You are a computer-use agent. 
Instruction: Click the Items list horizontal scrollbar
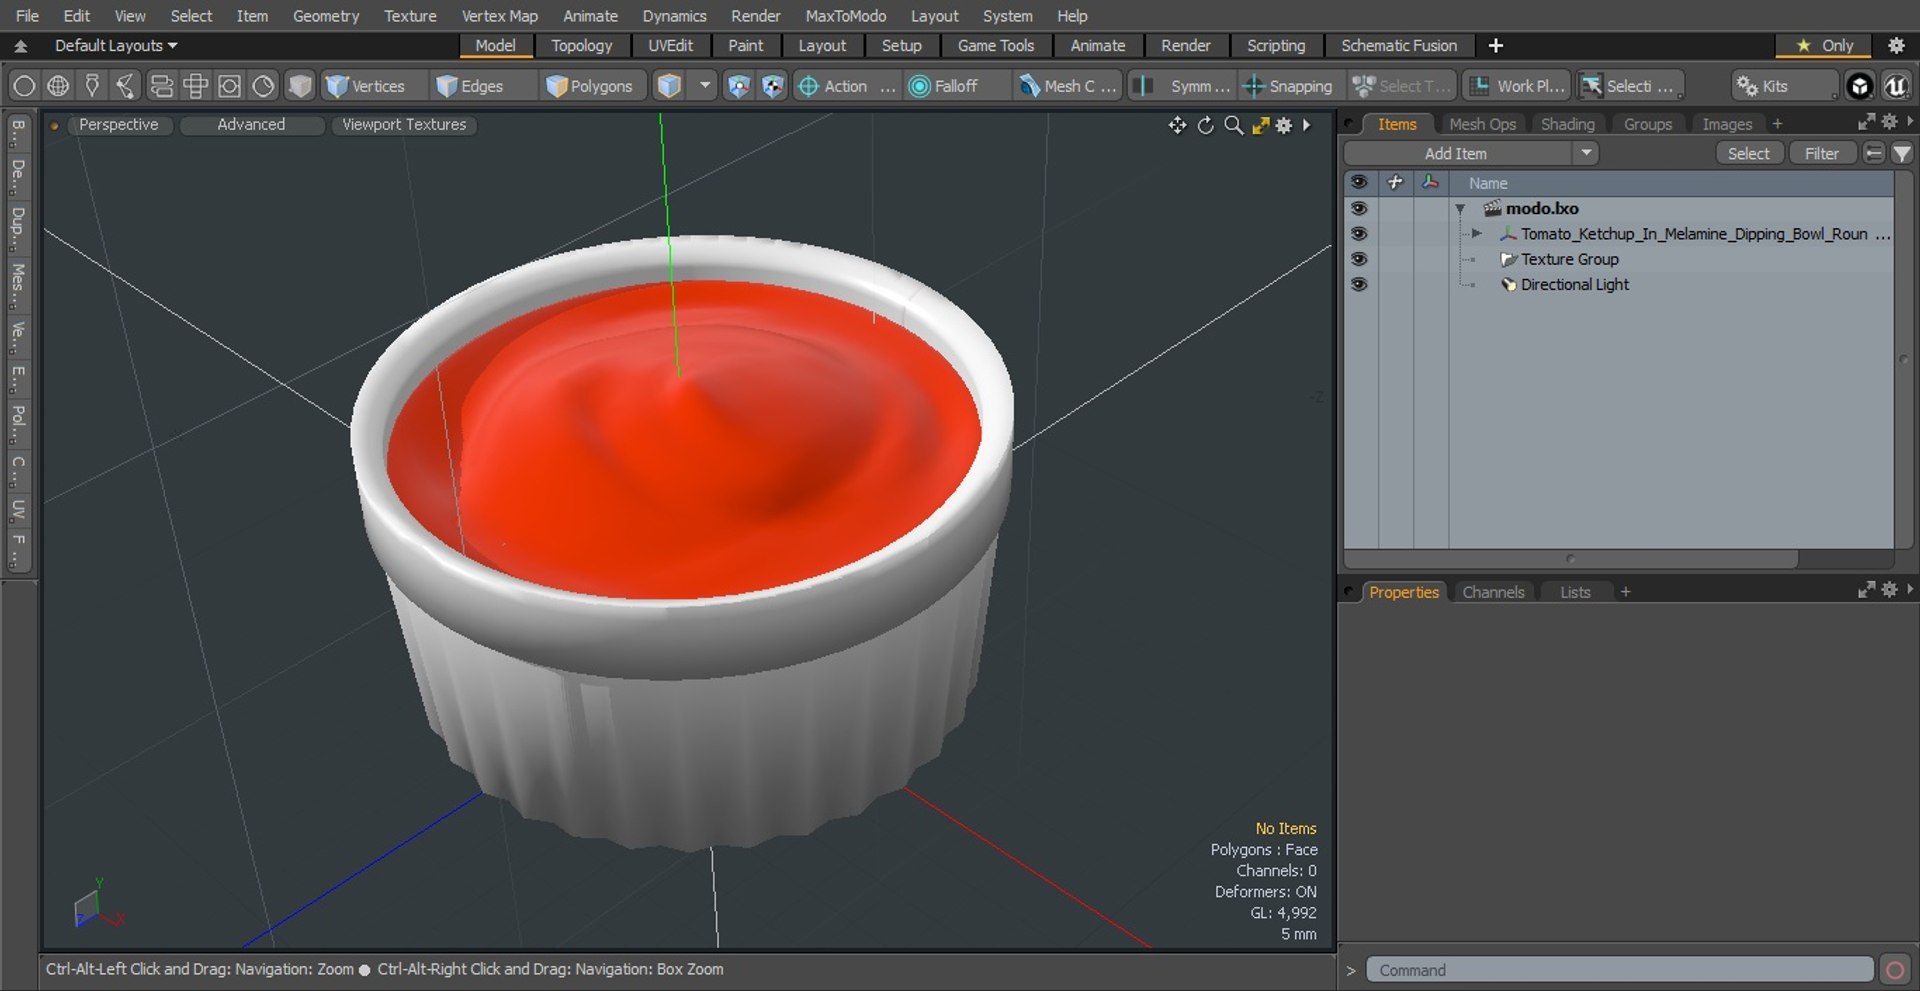pos(1570,558)
